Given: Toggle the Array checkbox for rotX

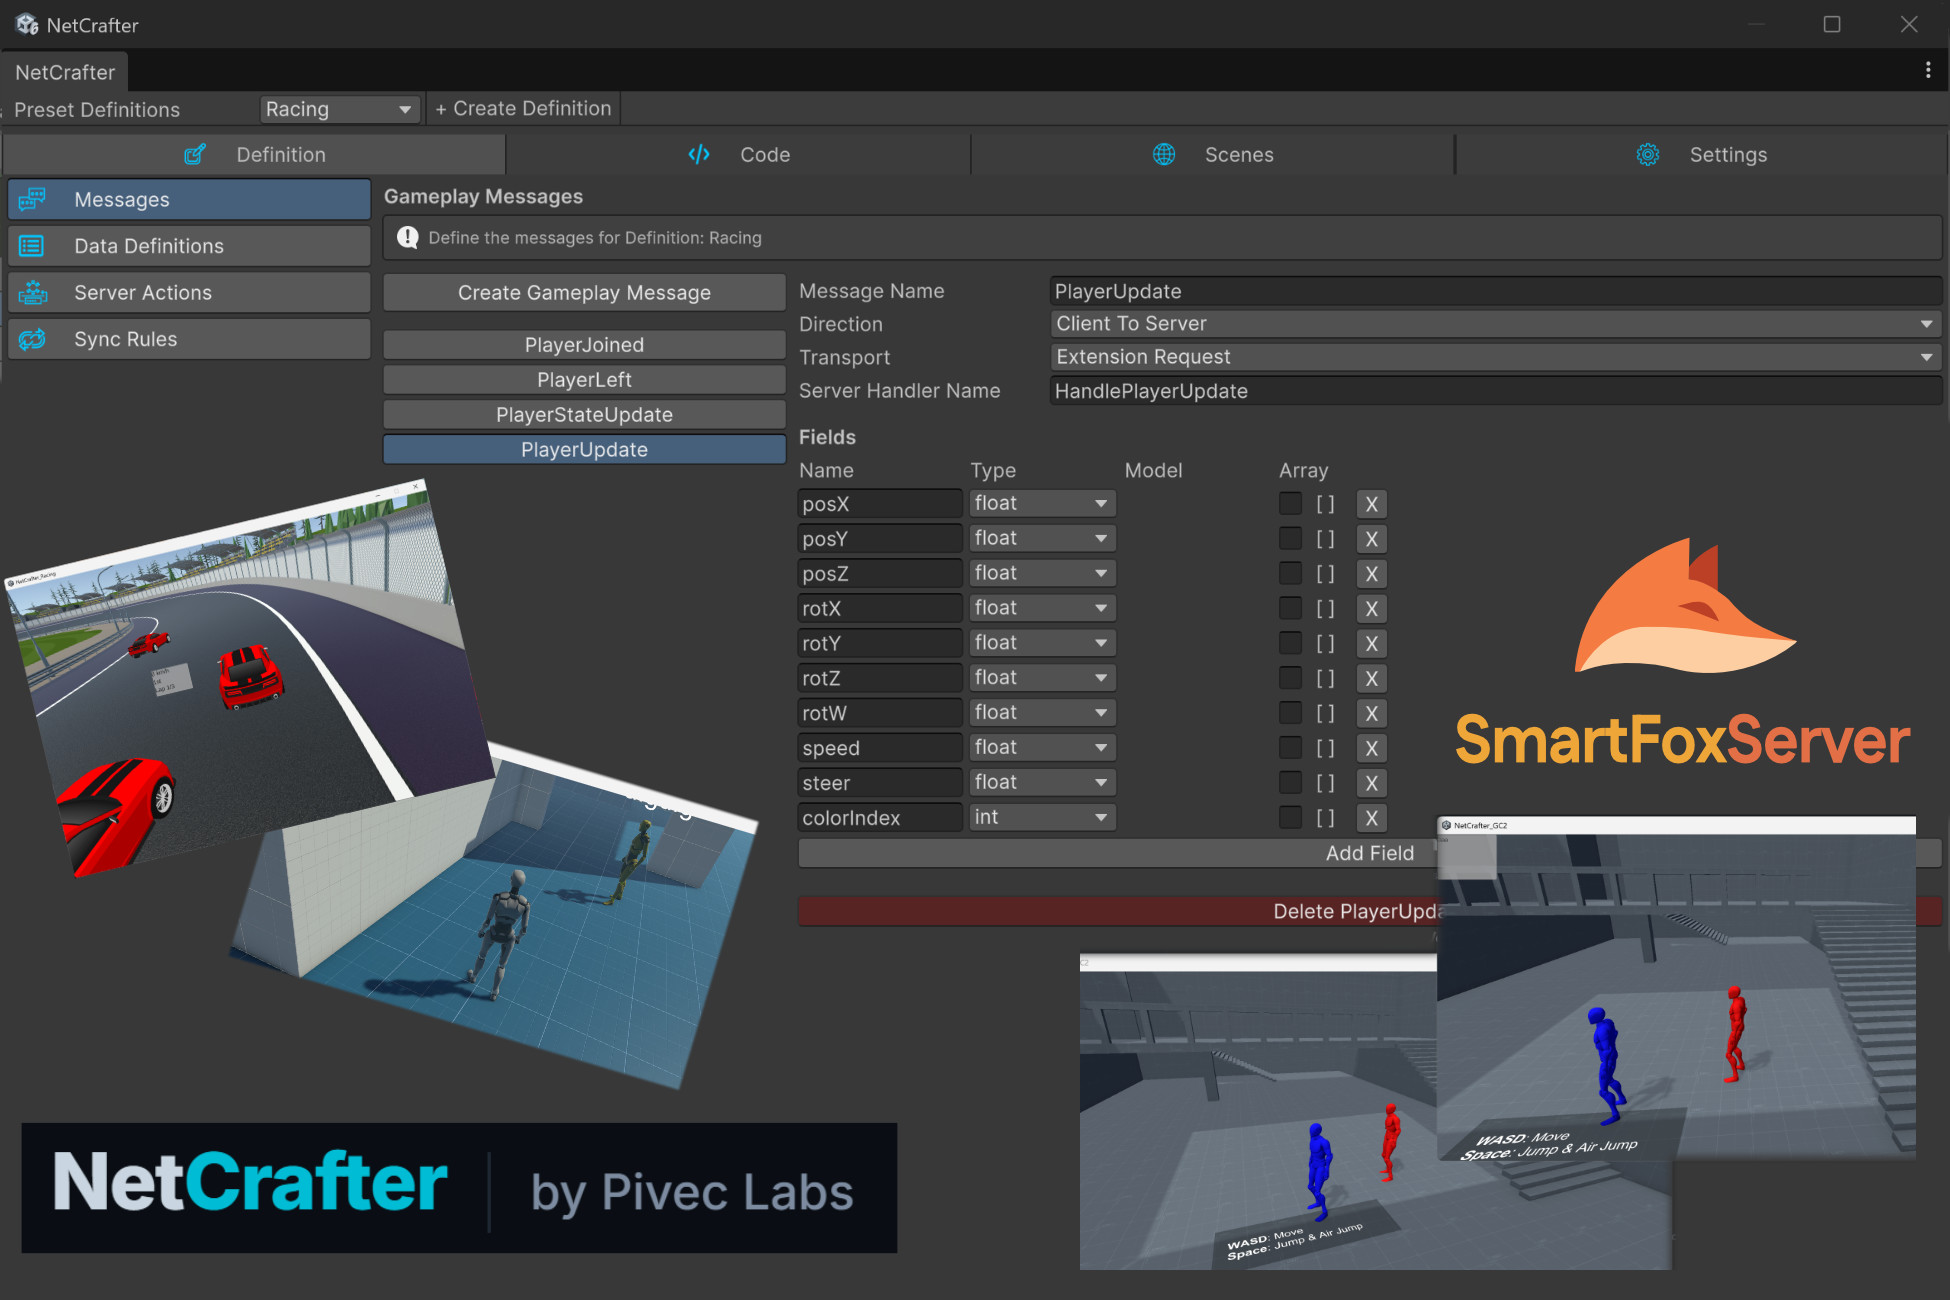Looking at the screenshot, I should (1291, 608).
